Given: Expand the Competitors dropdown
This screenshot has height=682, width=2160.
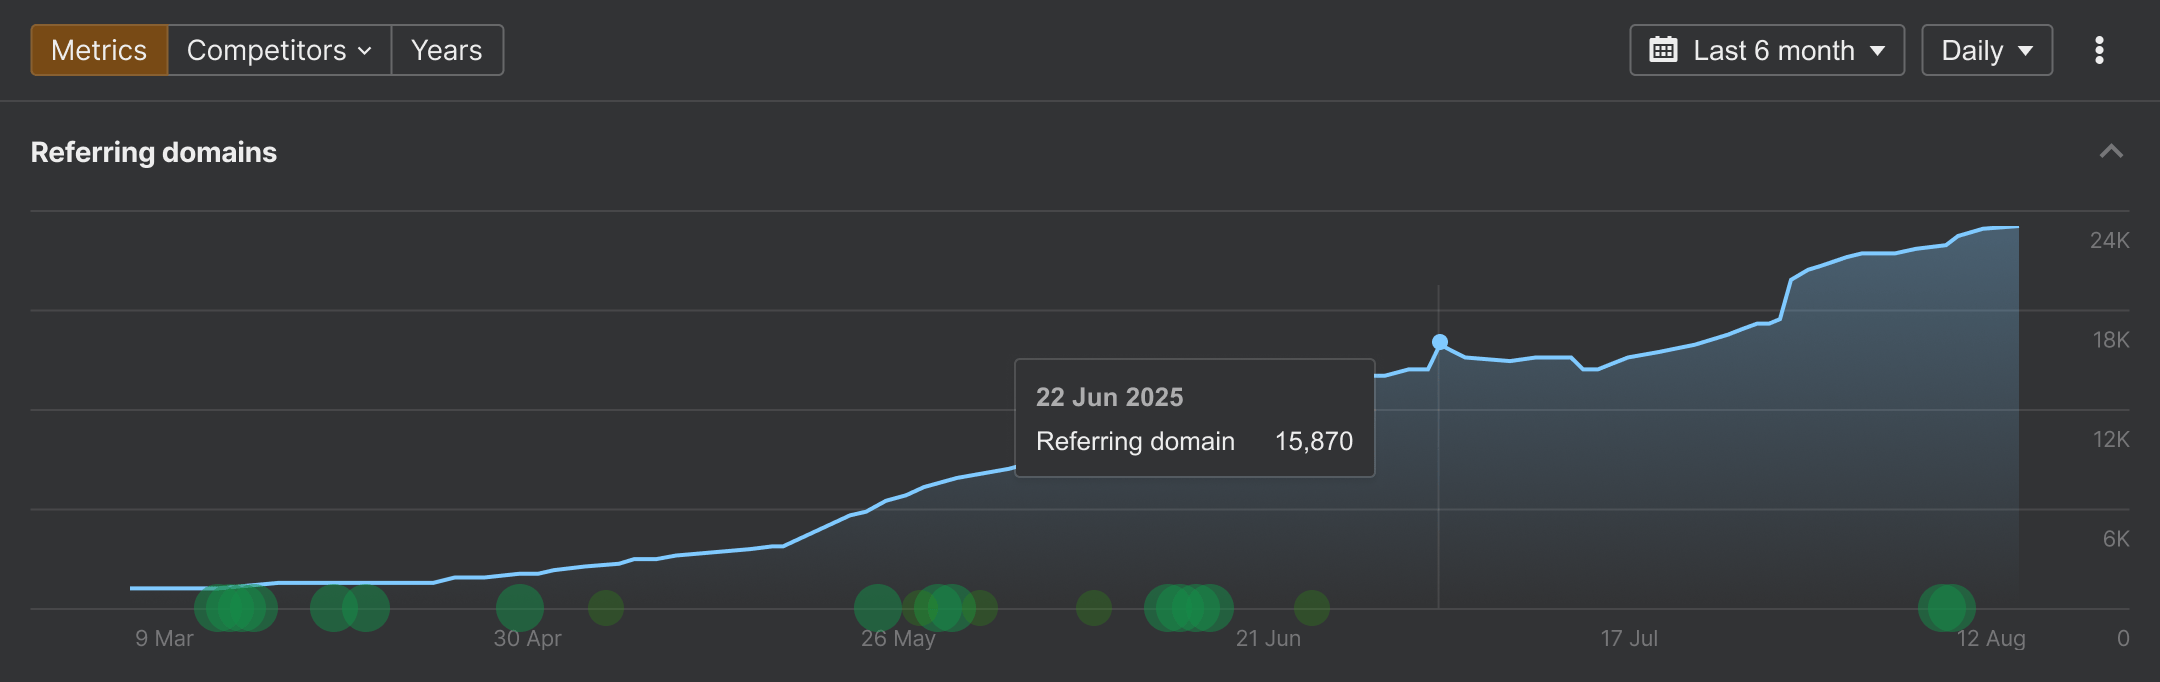Looking at the screenshot, I should (x=279, y=50).
